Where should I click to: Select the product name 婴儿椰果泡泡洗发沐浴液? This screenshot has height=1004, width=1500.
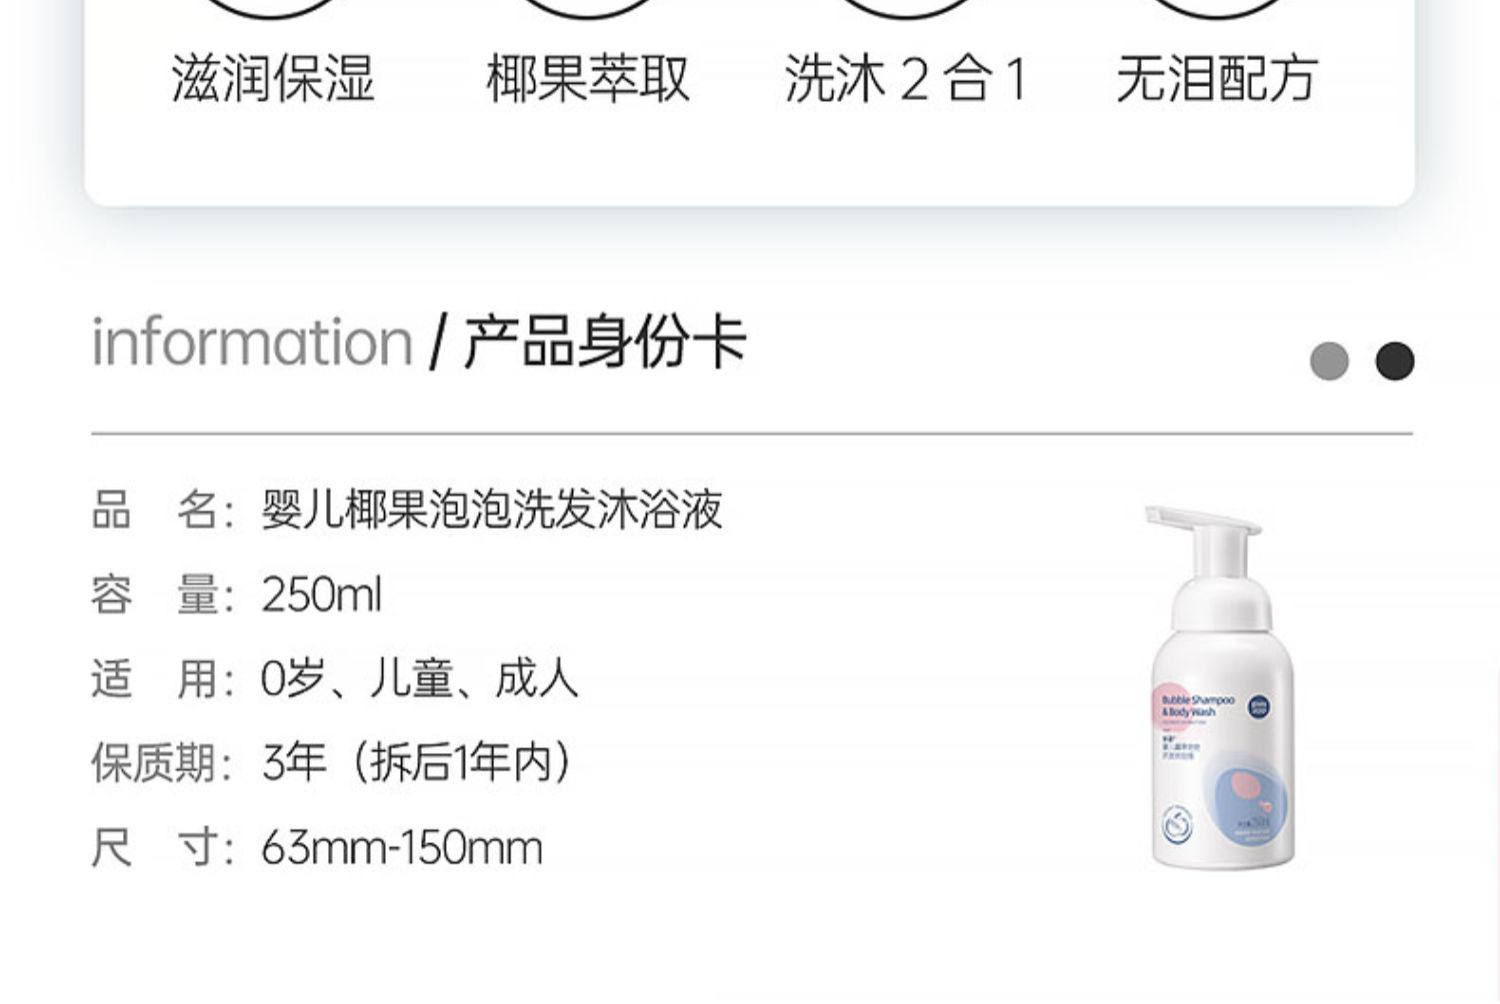(491, 510)
